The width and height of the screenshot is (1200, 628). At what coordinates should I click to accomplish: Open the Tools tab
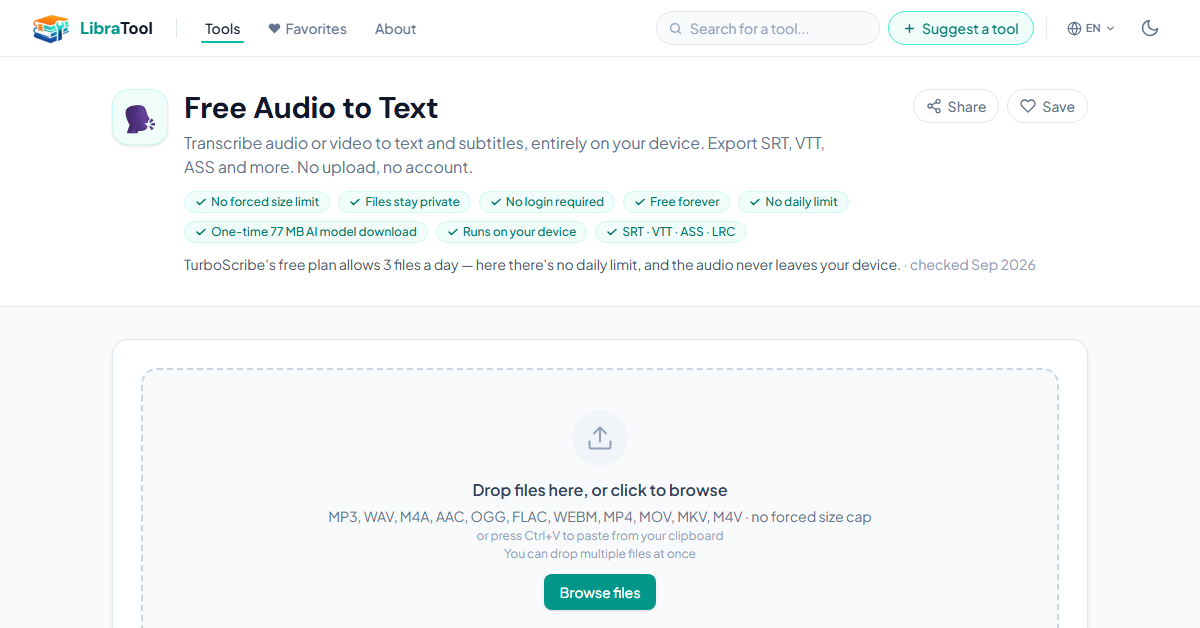click(222, 29)
